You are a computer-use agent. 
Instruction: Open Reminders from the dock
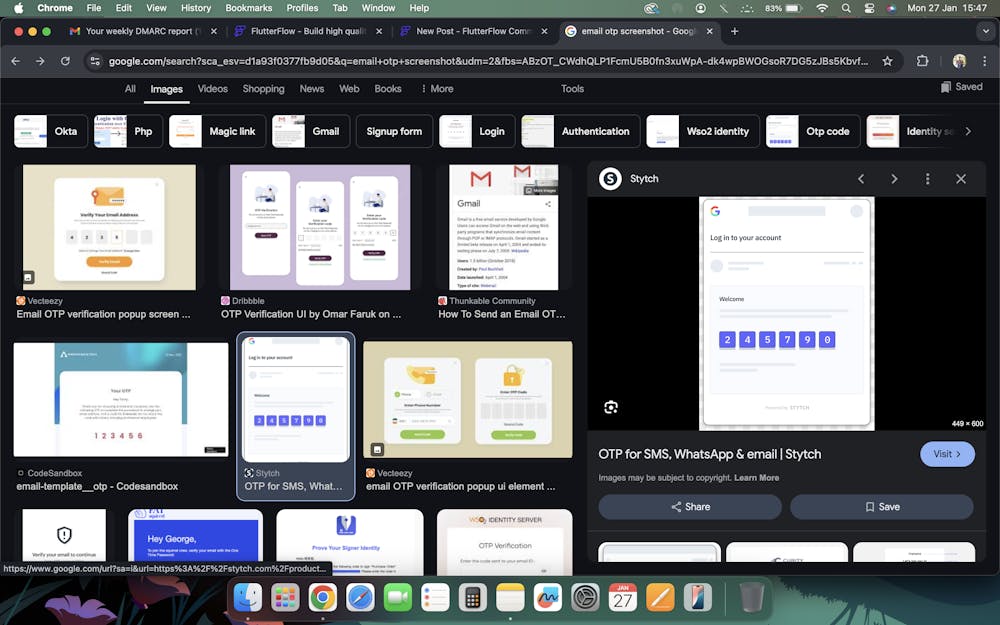(436, 598)
